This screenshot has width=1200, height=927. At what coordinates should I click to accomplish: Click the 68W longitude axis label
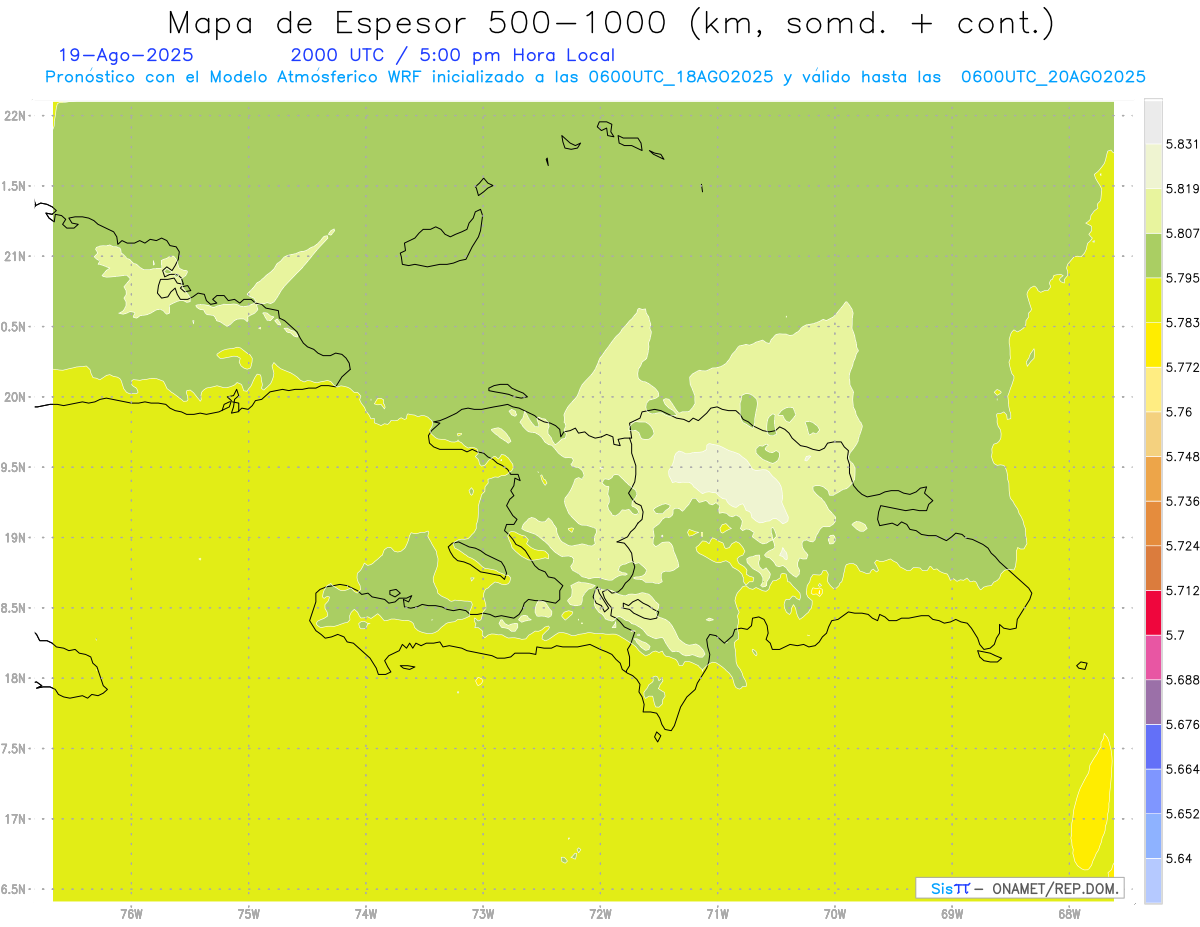[x=1069, y=913]
